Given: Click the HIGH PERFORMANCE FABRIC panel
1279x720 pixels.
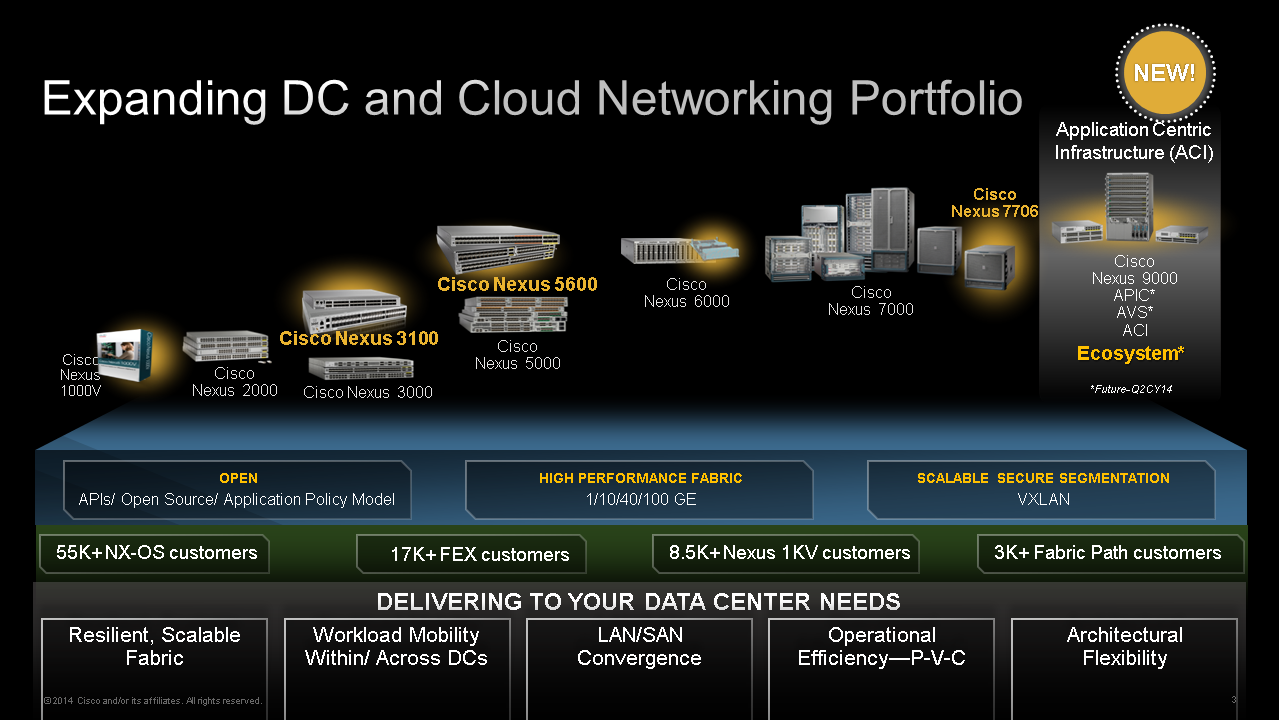Looking at the screenshot, I should coord(638,489).
